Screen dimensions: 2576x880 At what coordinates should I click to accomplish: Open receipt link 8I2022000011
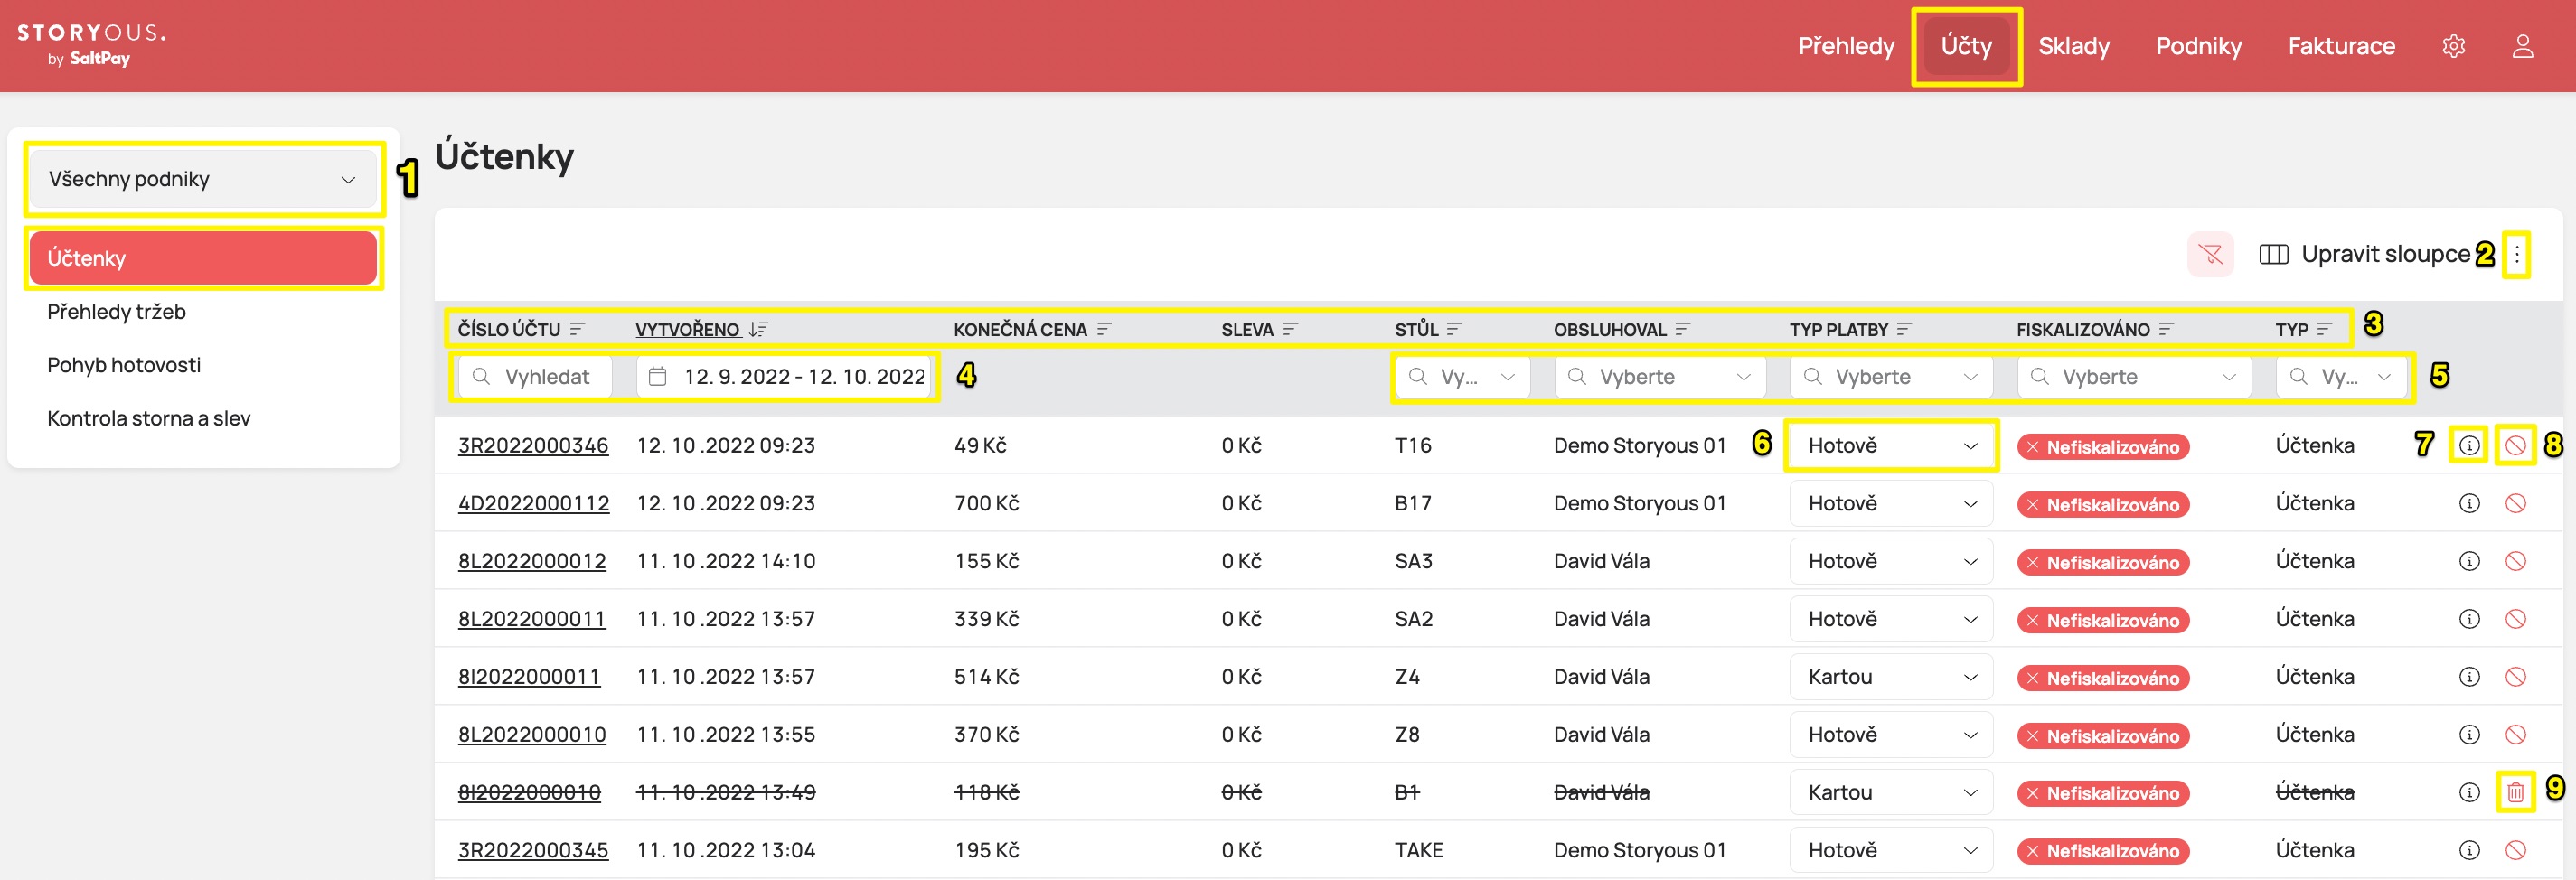click(x=529, y=677)
